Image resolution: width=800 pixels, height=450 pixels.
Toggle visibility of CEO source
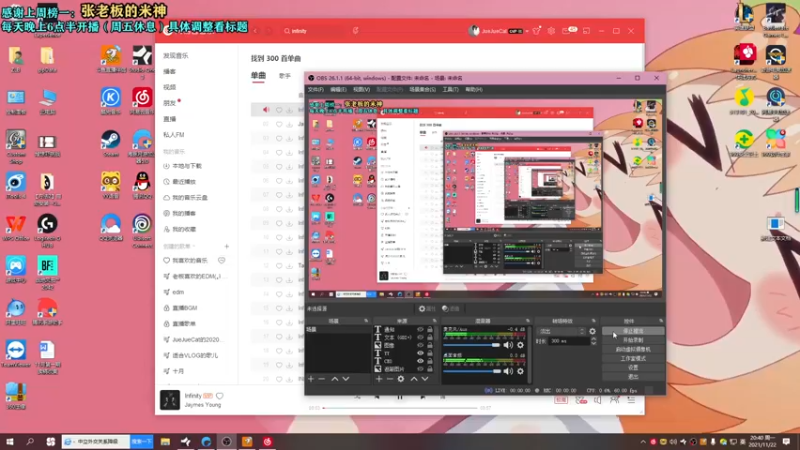(x=420, y=361)
